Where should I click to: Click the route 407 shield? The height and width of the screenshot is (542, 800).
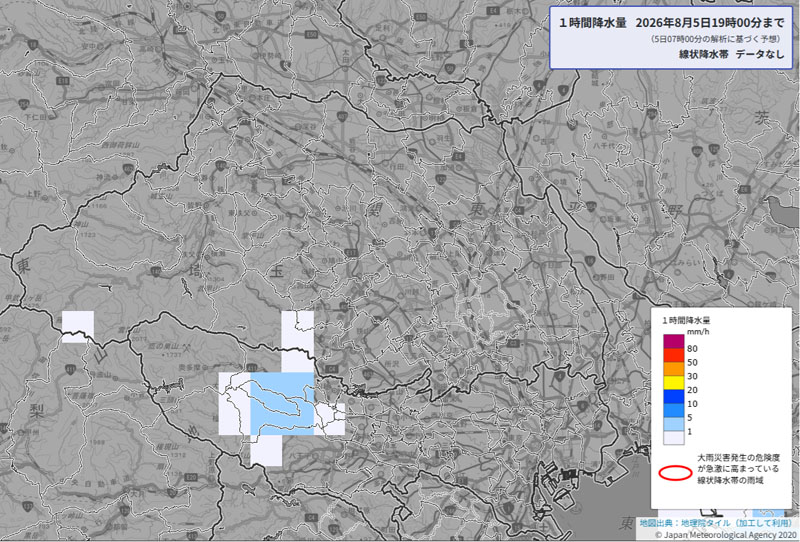click(342, 117)
